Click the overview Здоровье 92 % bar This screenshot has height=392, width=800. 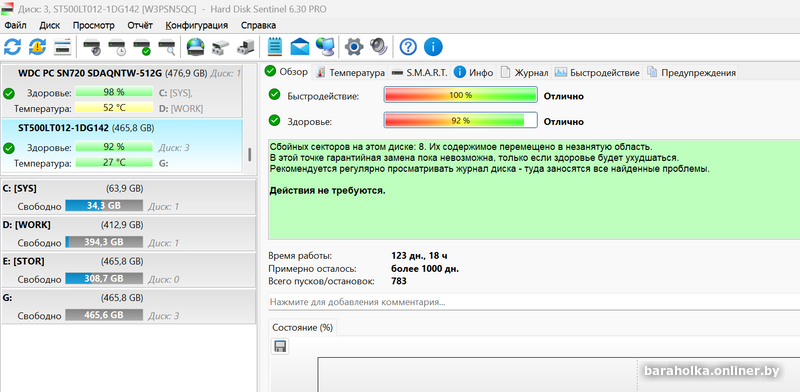(x=460, y=121)
